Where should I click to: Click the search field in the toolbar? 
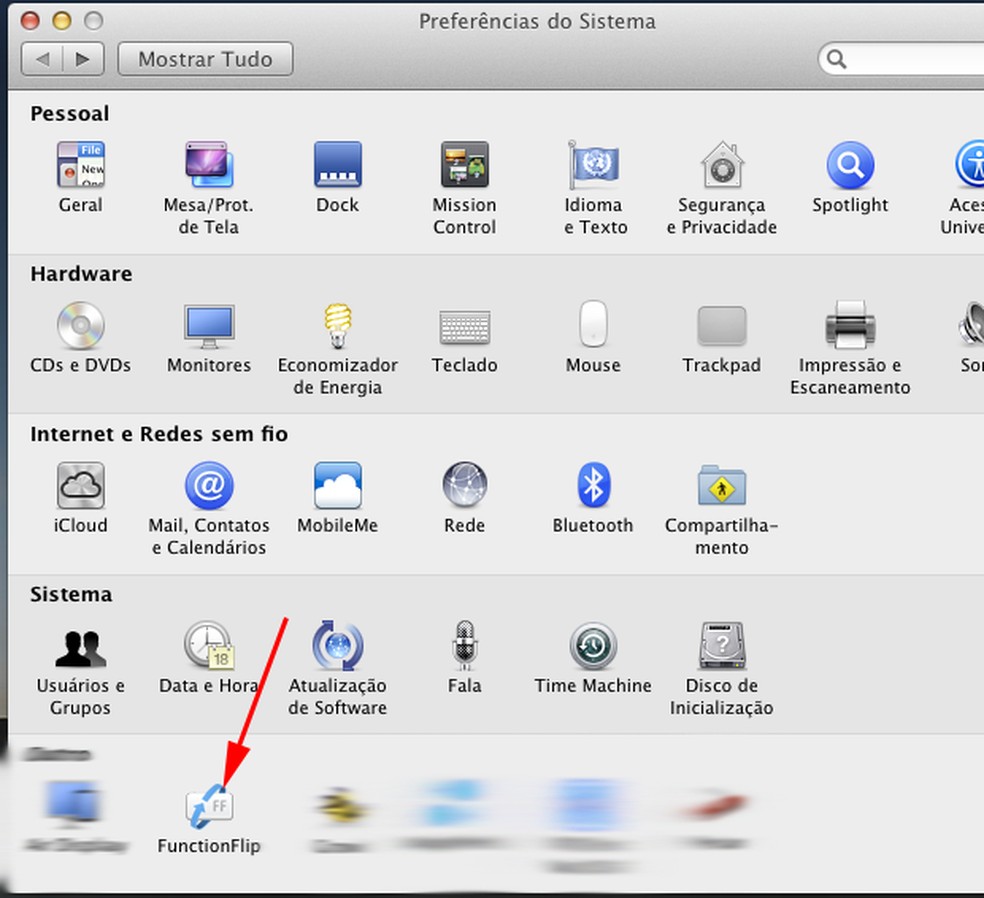pos(901,59)
